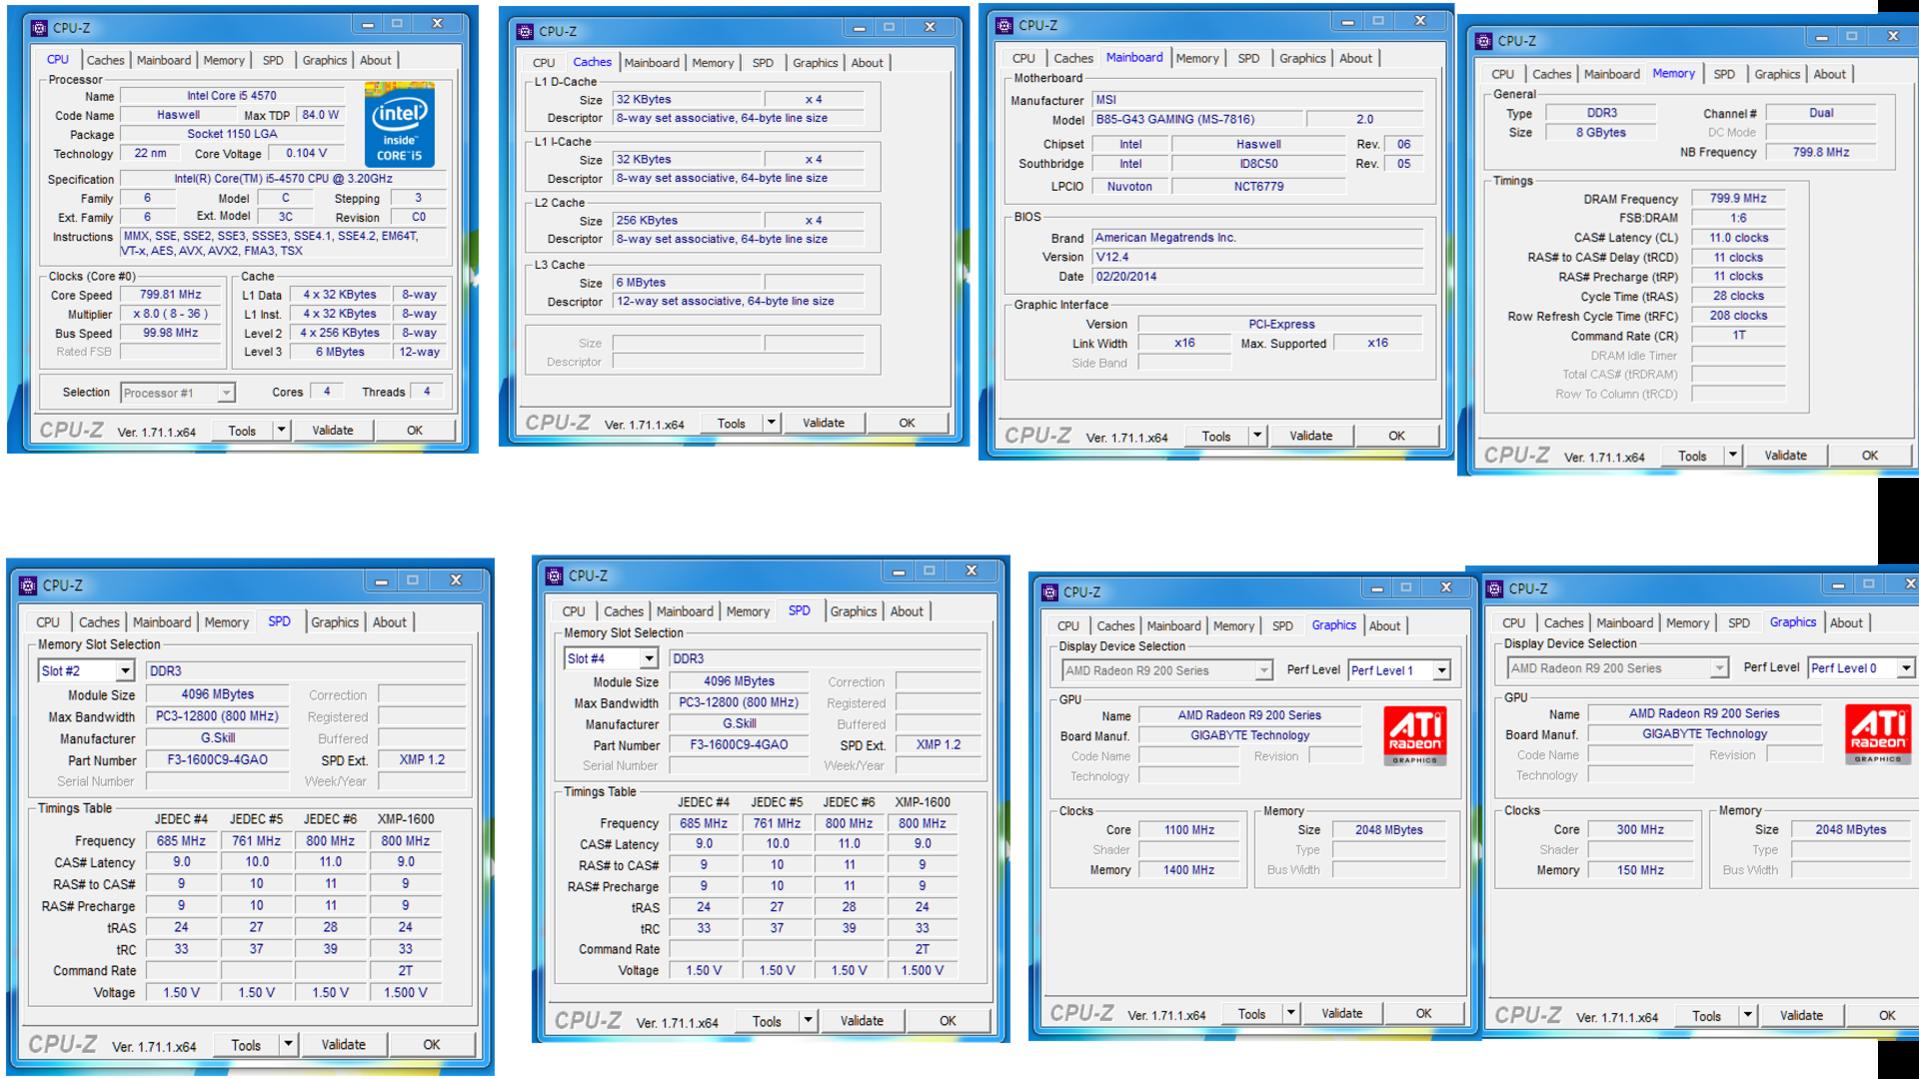1919x1079 pixels.
Task: Click Tools button in the Mainboard window
Action: coord(1216,435)
